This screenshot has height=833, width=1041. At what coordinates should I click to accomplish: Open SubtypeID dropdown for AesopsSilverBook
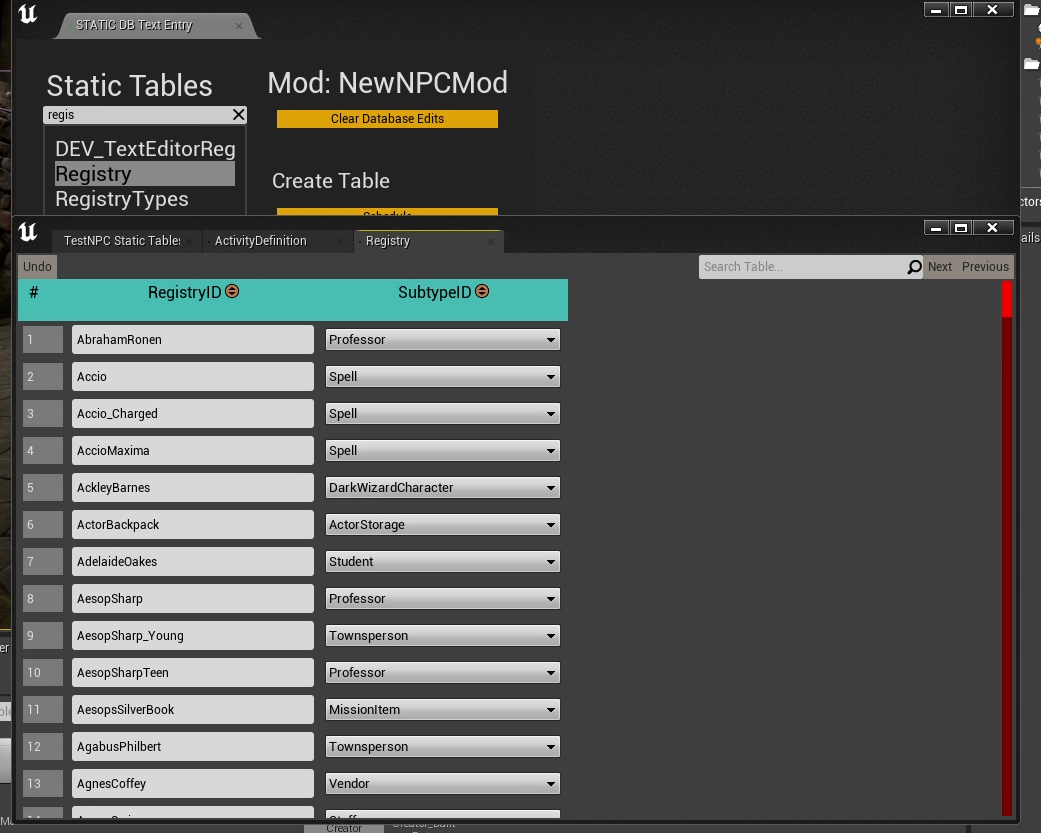click(442, 710)
